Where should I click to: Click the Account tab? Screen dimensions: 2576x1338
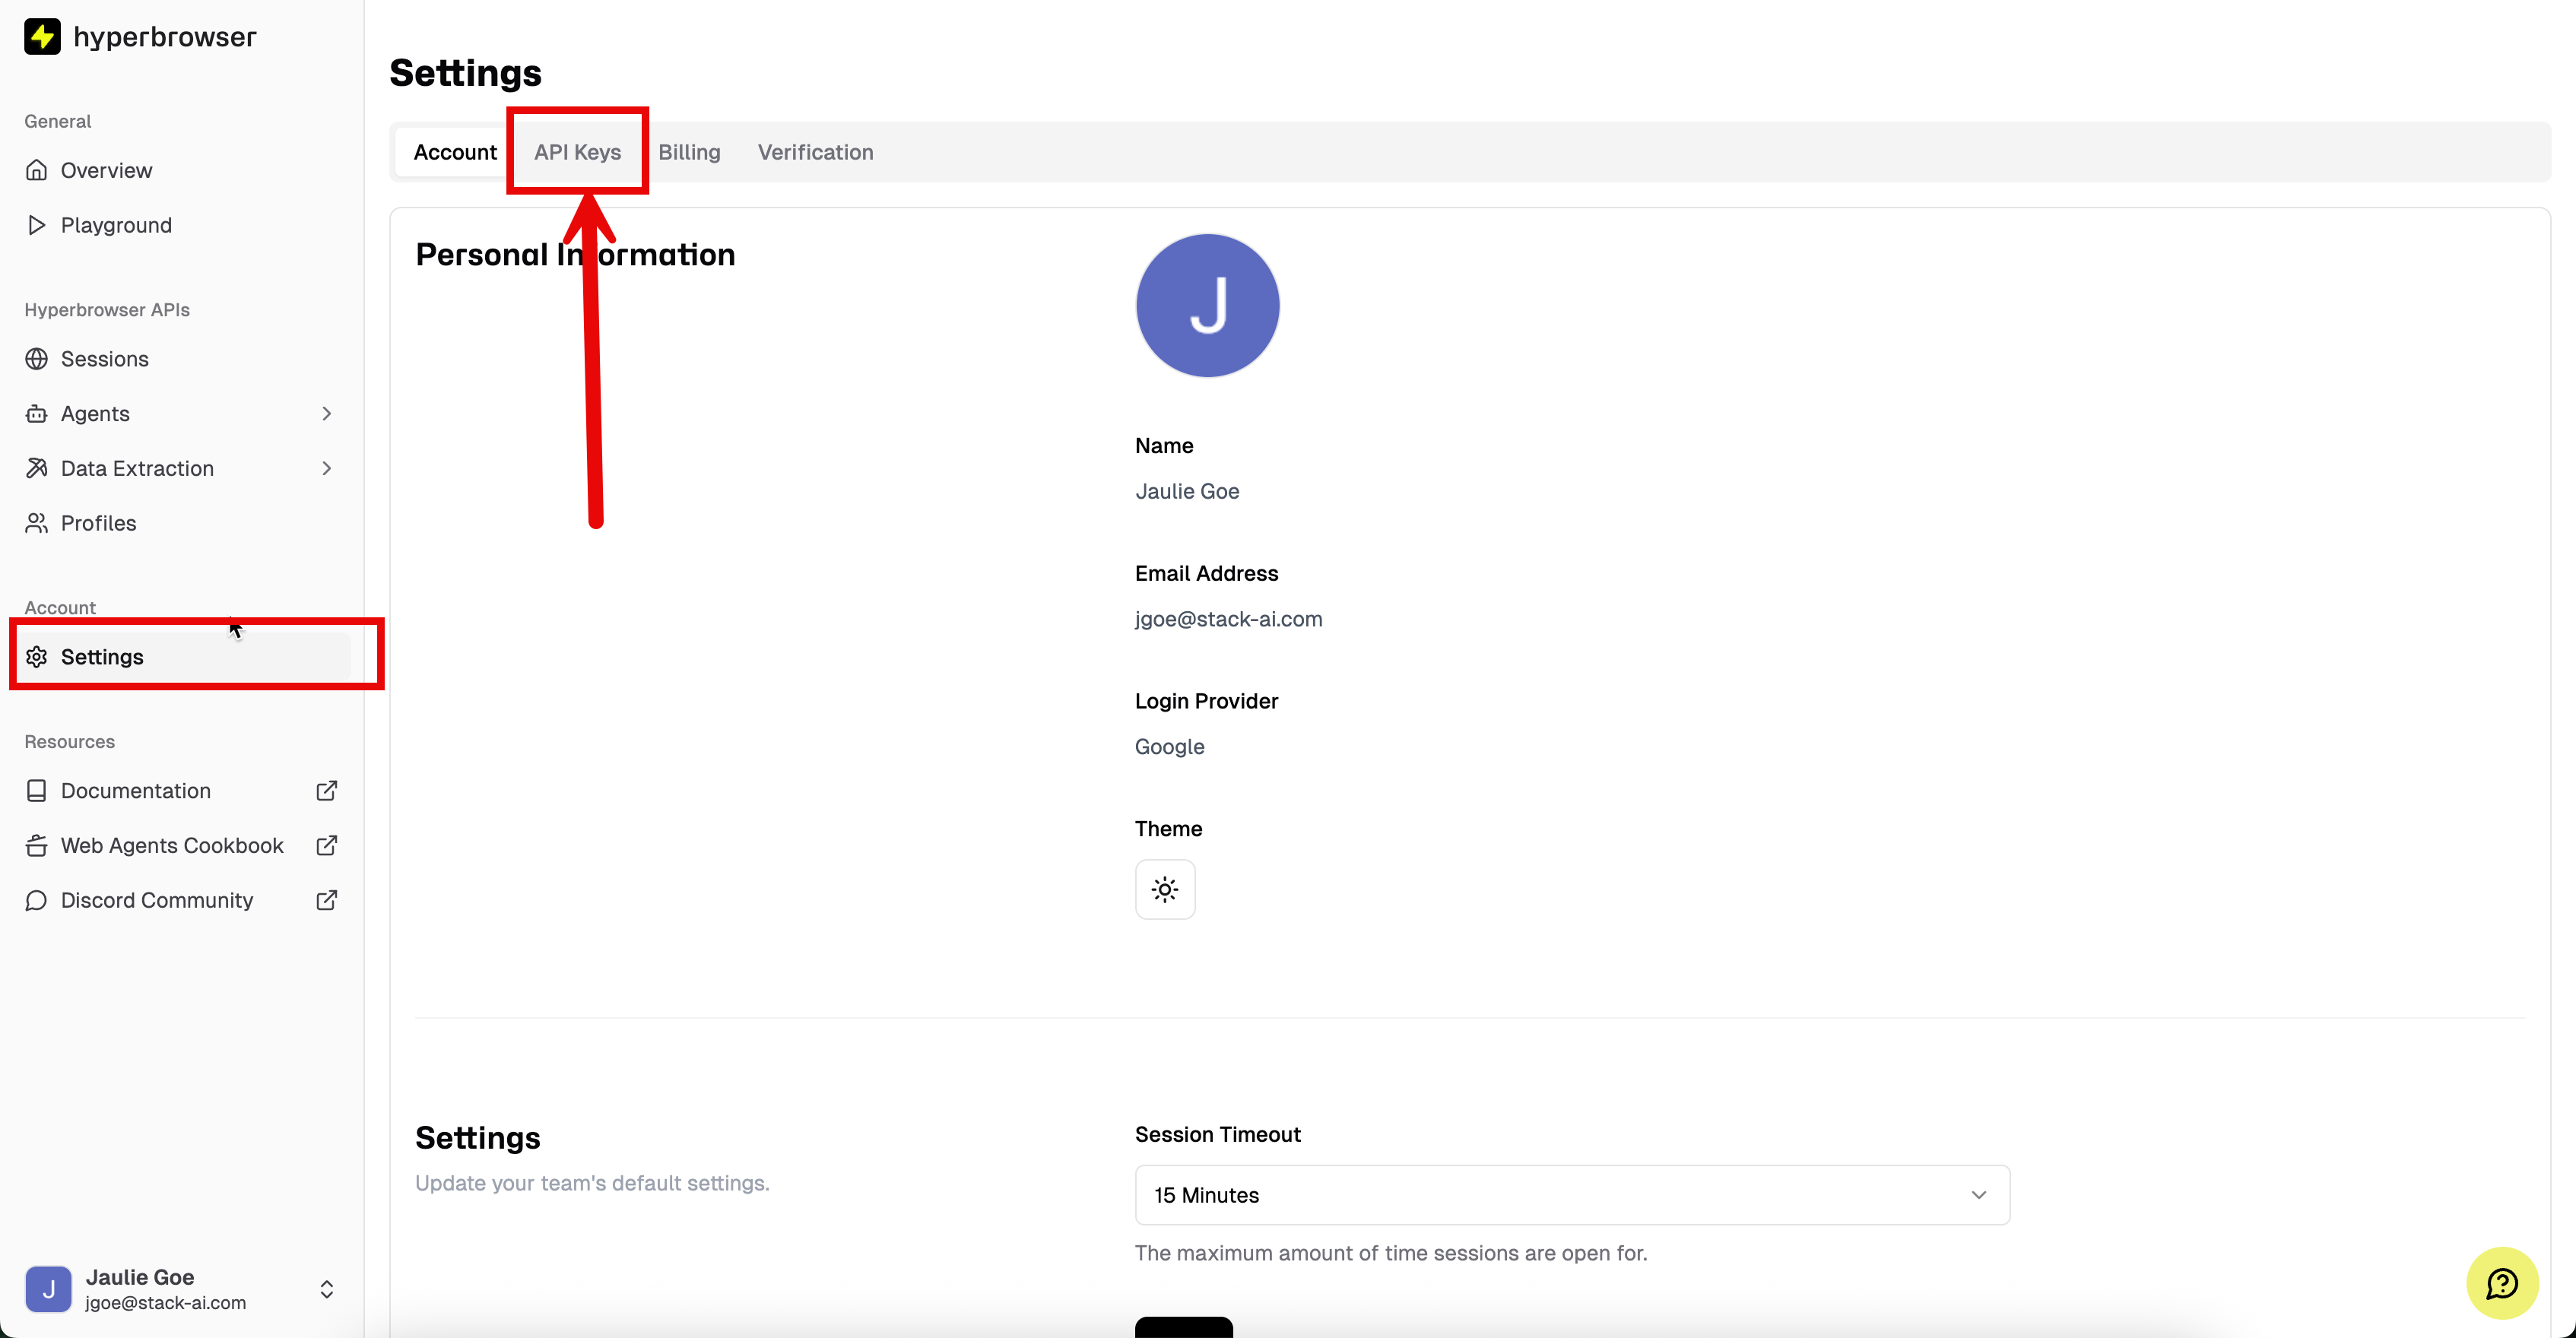455,152
